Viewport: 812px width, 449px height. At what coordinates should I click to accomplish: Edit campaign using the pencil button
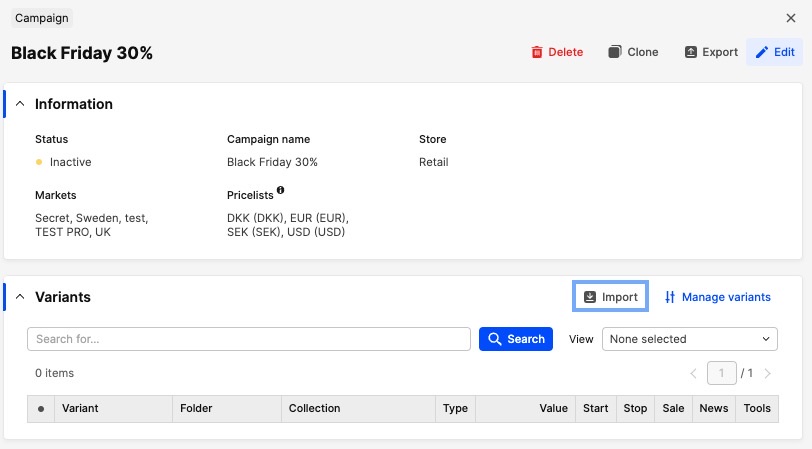coord(774,52)
